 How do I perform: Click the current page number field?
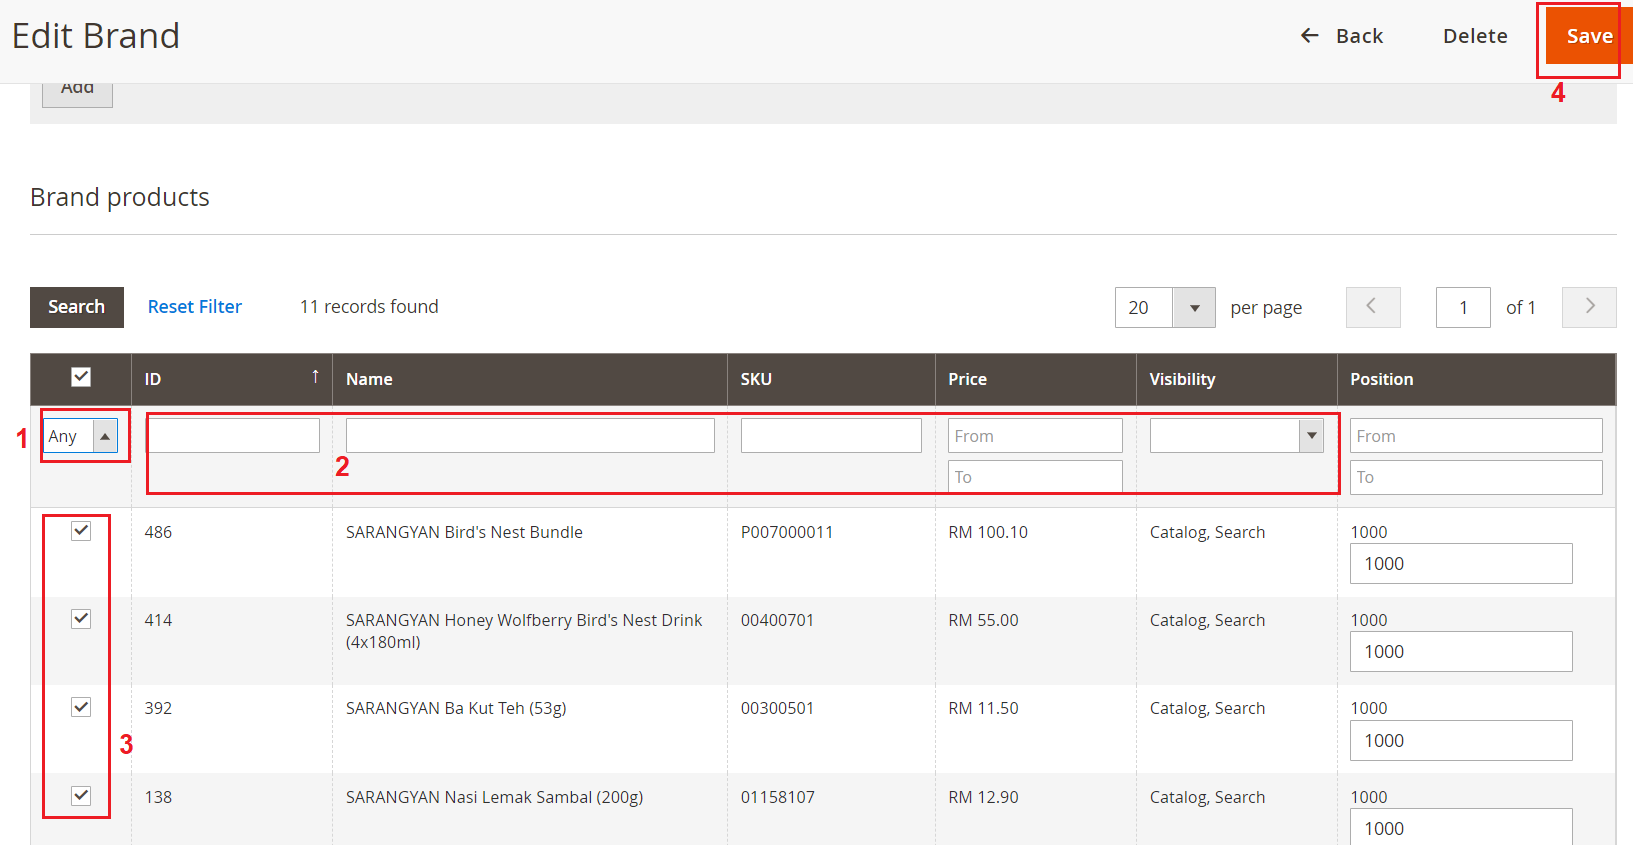[1463, 308]
